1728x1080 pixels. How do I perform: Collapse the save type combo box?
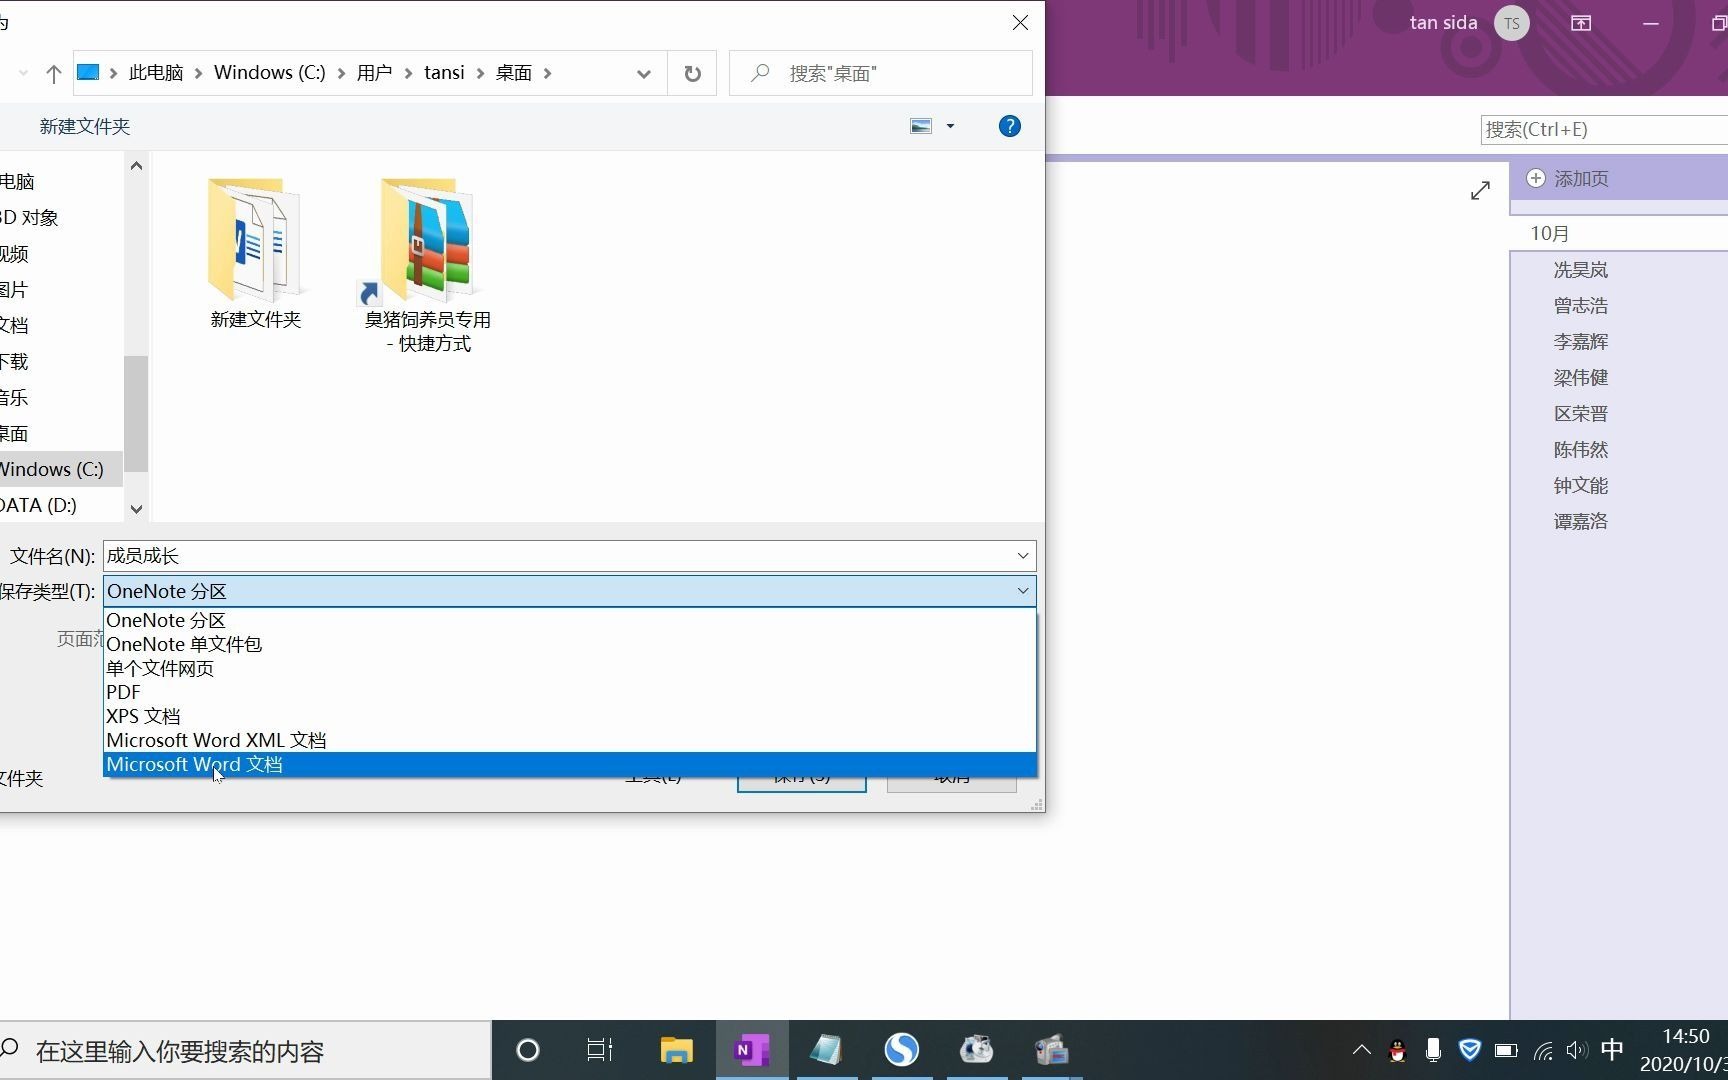1023,591
